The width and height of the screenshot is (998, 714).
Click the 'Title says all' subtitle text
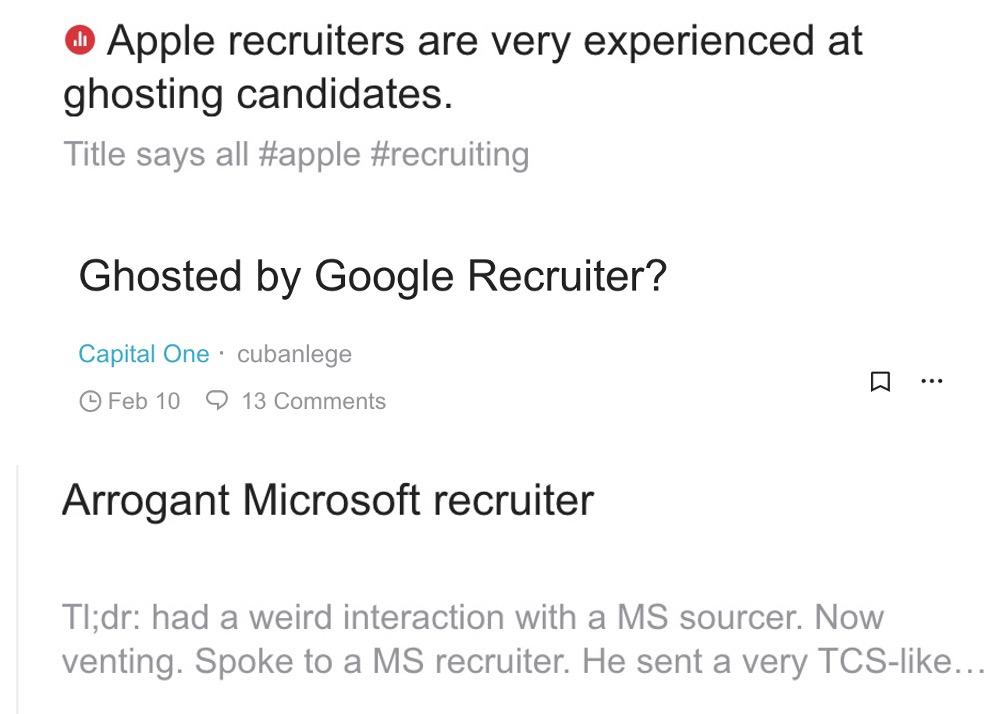click(x=156, y=154)
